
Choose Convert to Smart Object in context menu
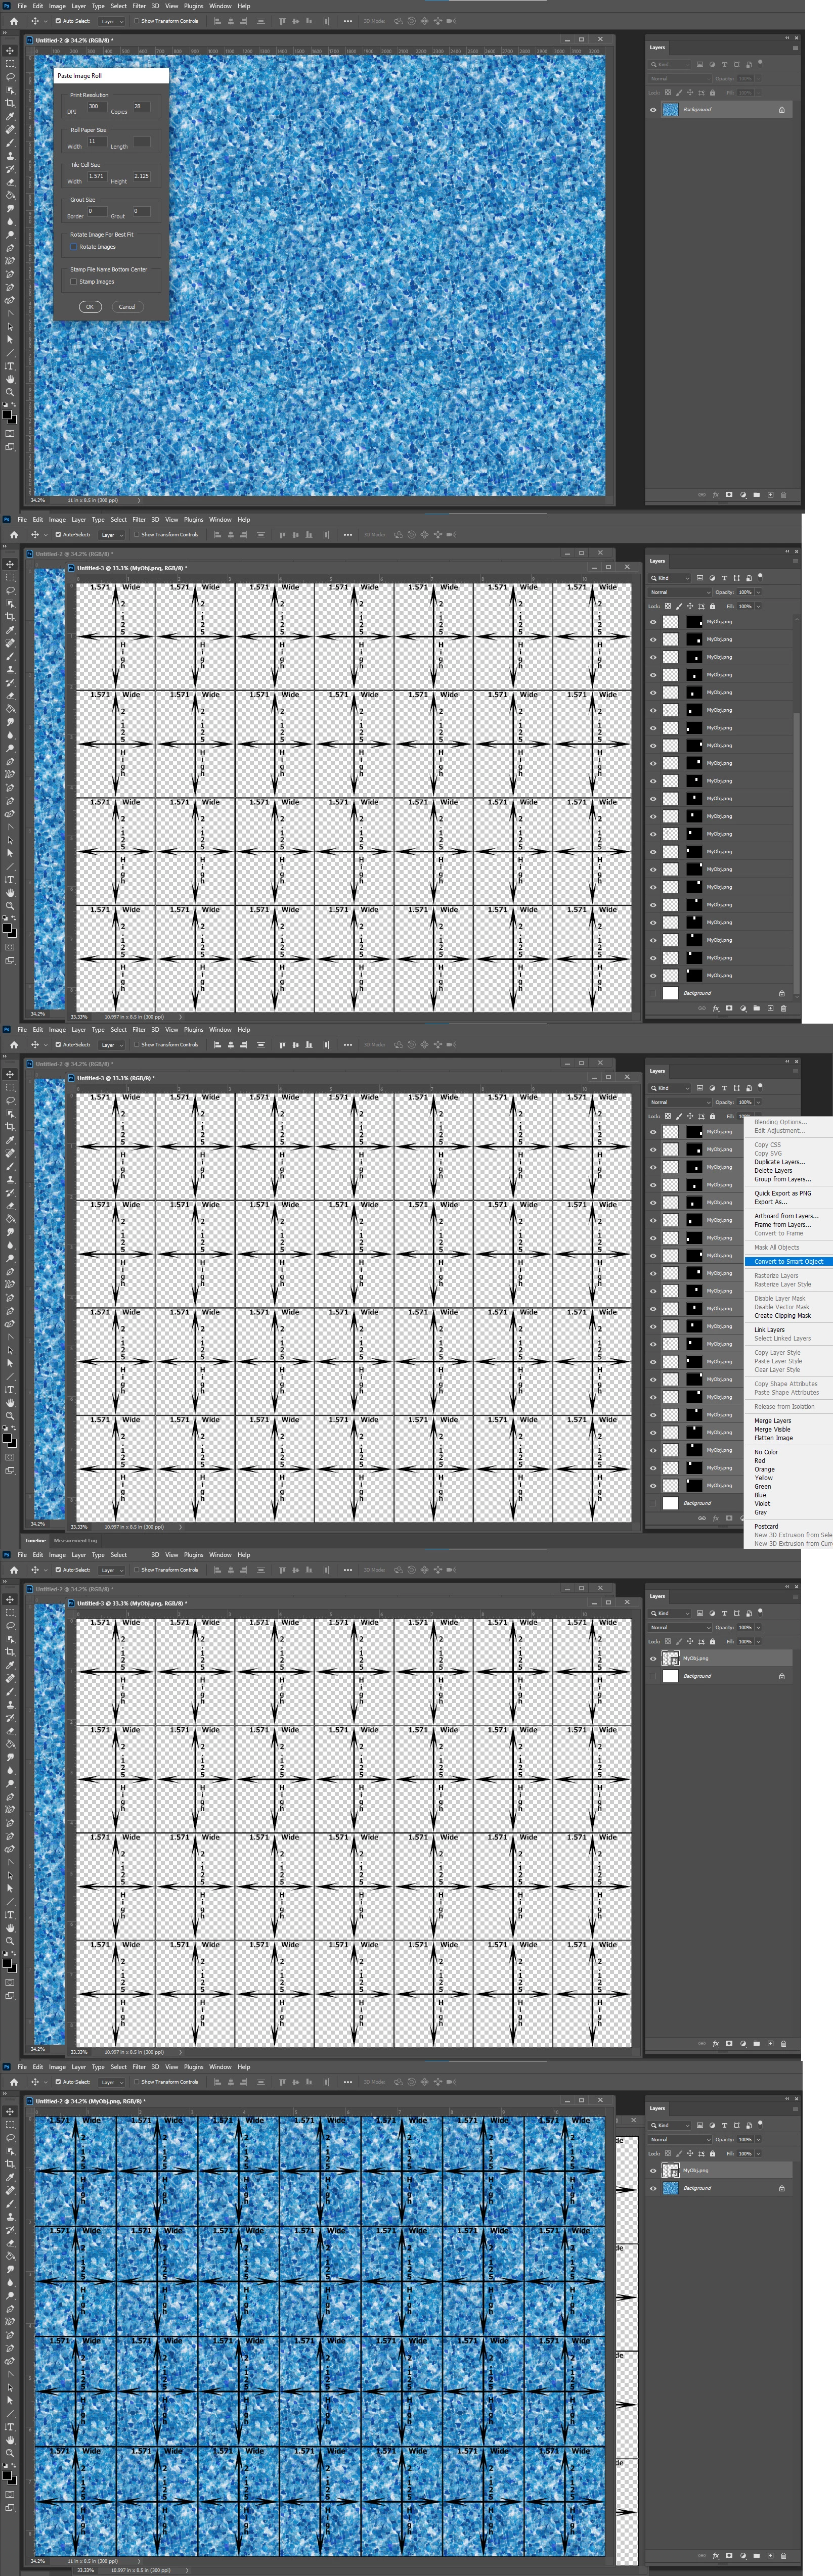tap(788, 1262)
